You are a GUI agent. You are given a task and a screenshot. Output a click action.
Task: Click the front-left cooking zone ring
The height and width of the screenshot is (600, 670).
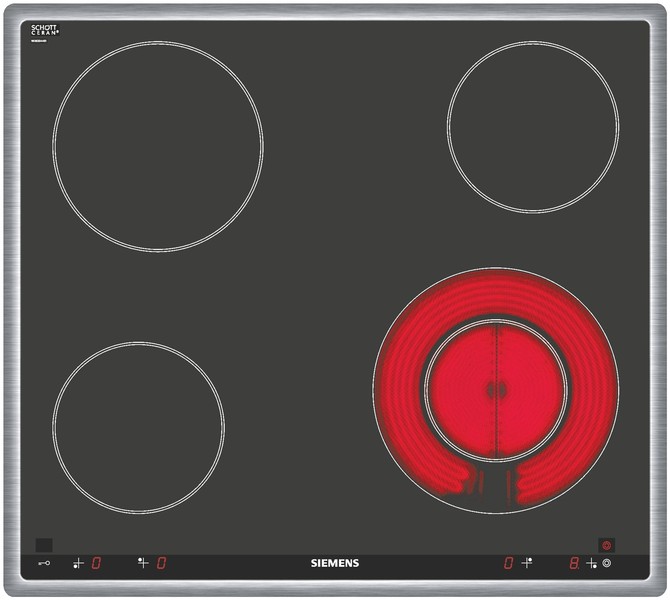pos(138,427)
